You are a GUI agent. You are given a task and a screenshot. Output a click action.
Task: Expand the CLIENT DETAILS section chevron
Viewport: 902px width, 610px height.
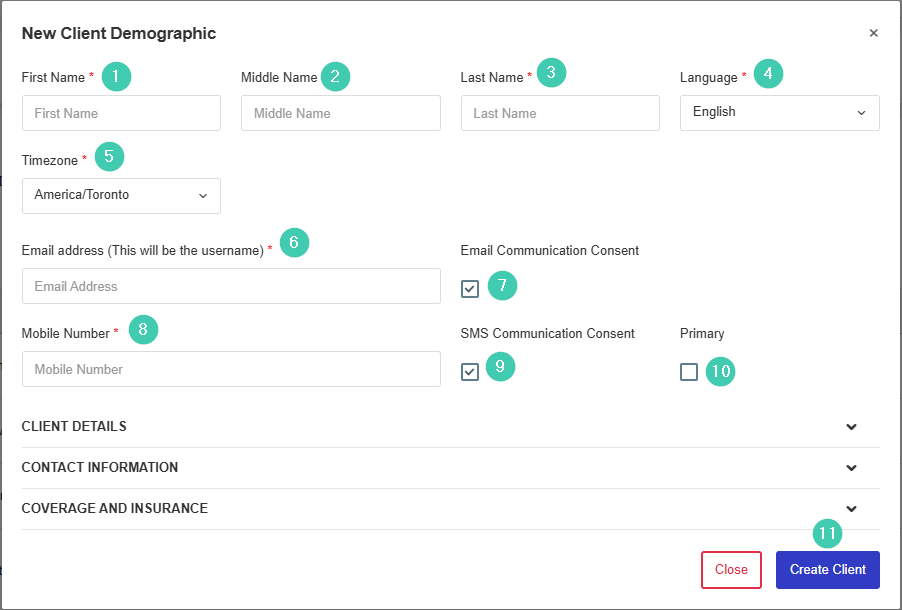tap(851, 427)
